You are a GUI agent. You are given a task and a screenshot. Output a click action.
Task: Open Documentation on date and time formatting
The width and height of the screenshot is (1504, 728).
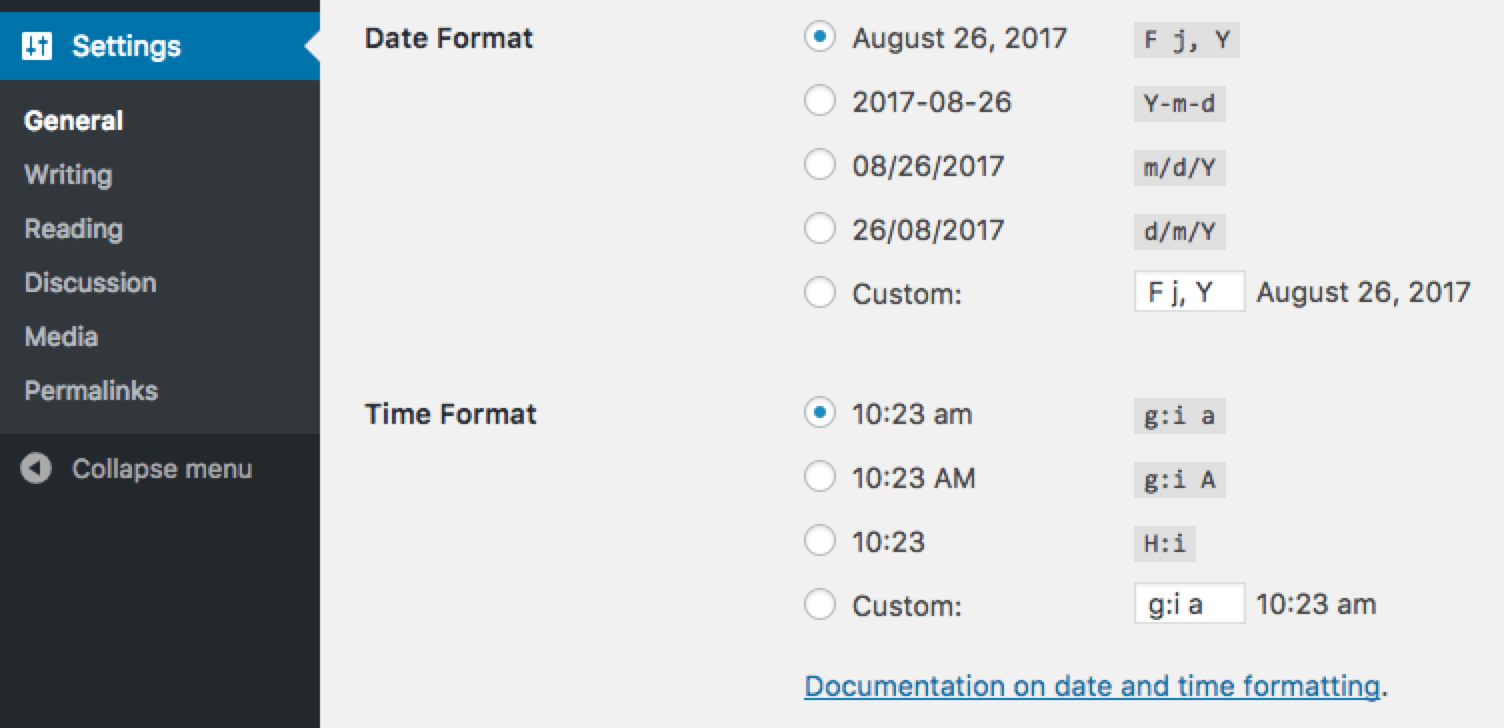coord(1092,686)
